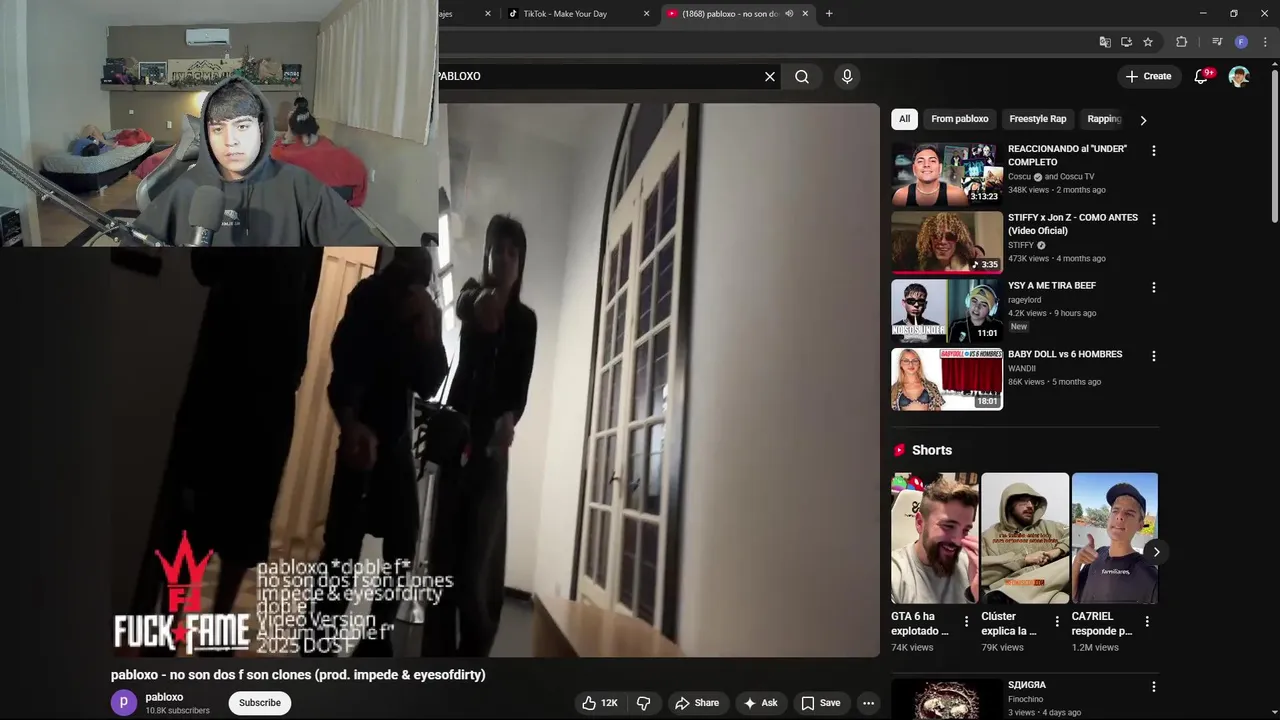
Task: Open BABY DOLL vs 6 HOMBRES thumbnail
Action: pyautogui.click(x=947, y=379)
